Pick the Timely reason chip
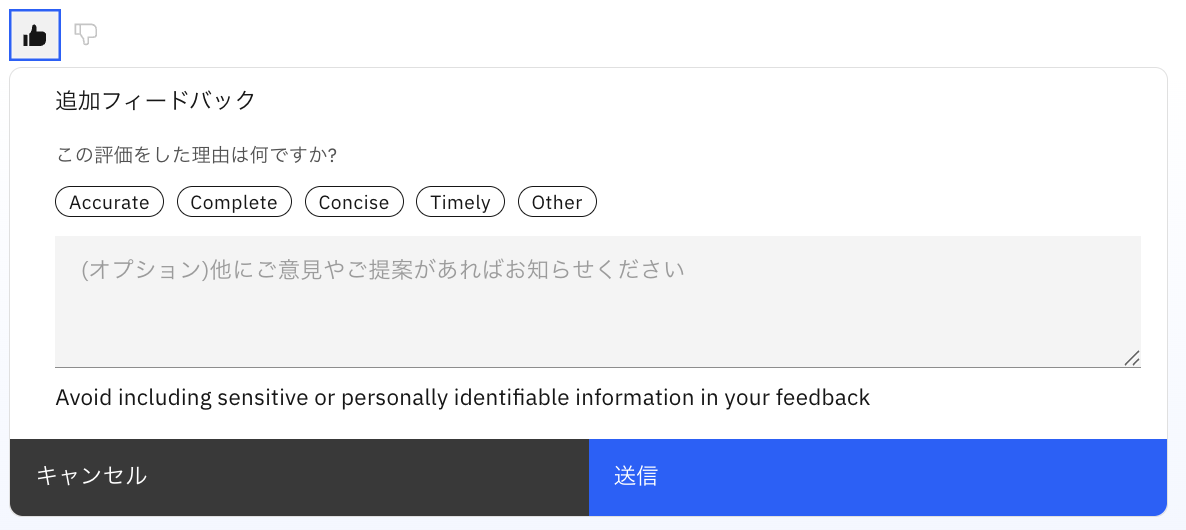Screen dimensions: 1186x530 460,202
